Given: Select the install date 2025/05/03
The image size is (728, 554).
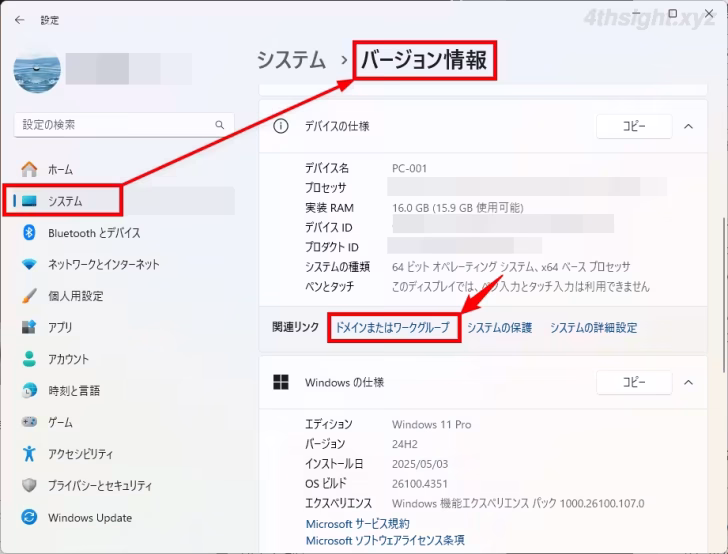Looking at the screenshot, I should pos(420,464).
